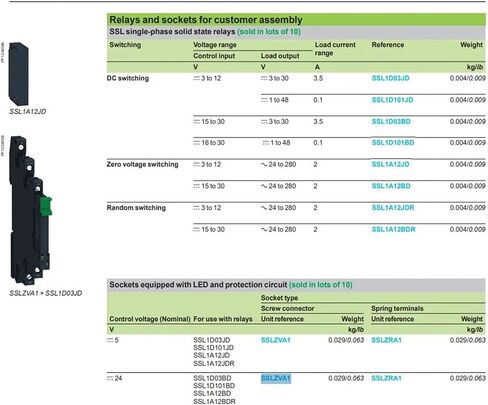This screenshot has width=488, height=405.
Task: Open the SSL1D101JD reference link
Action: [392, 100]
